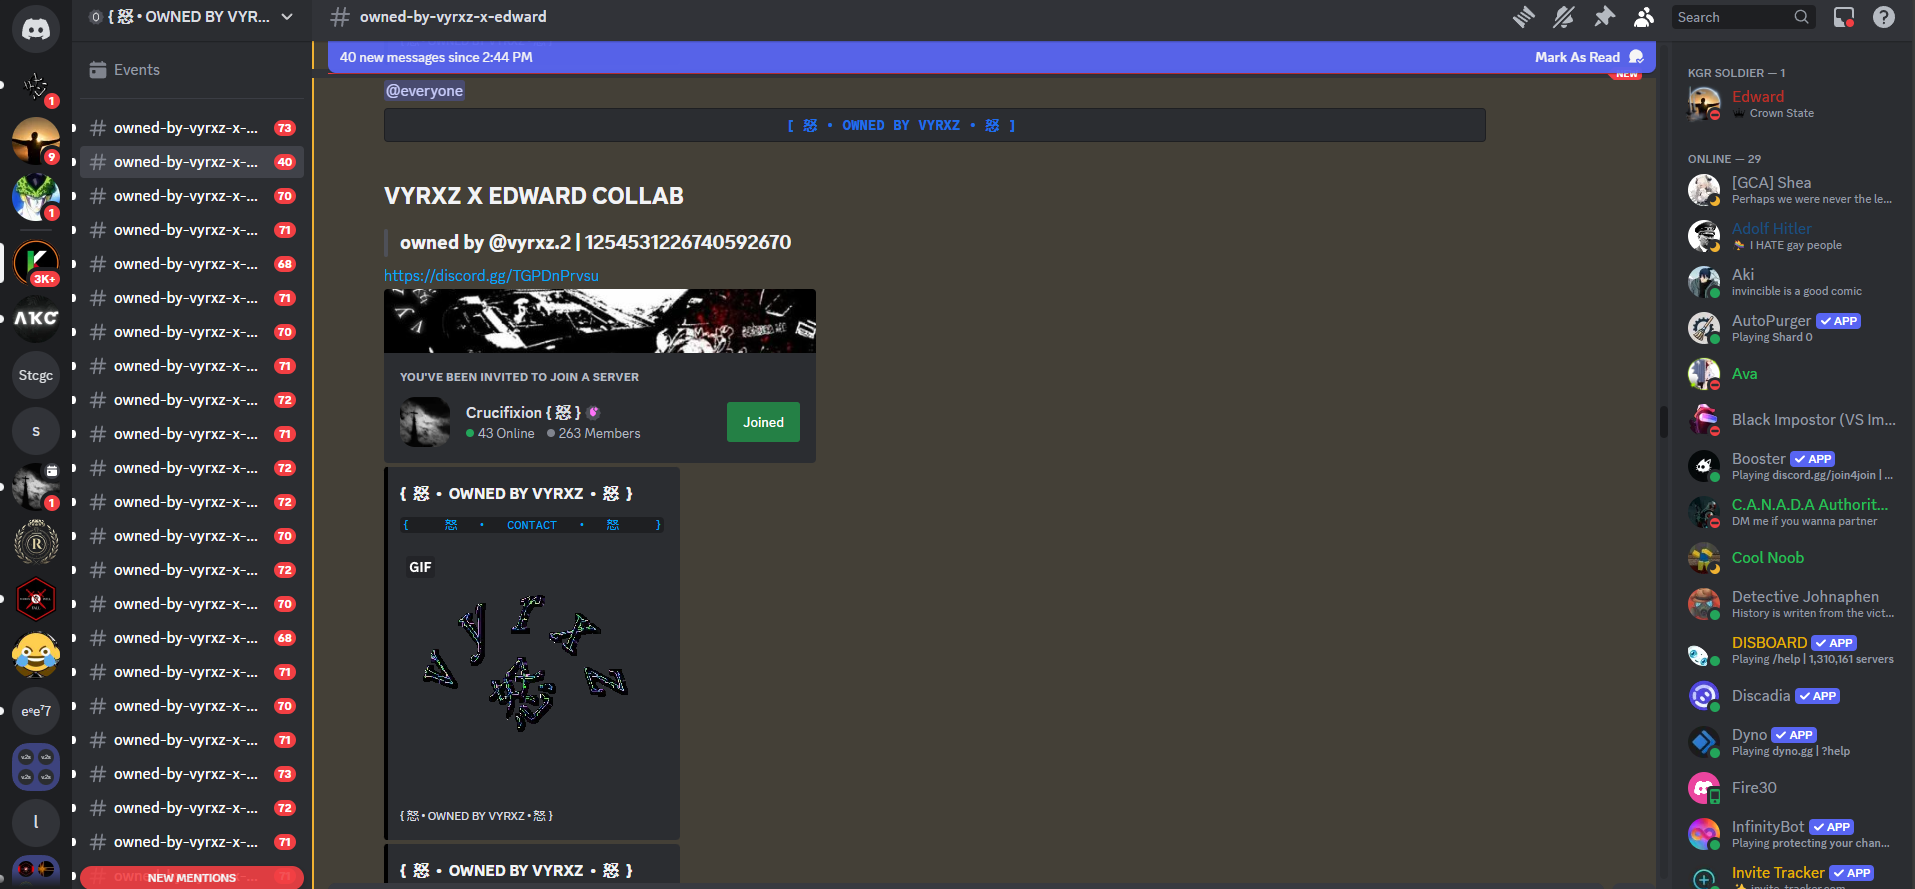Hide the member list panel

[1644, 17]
